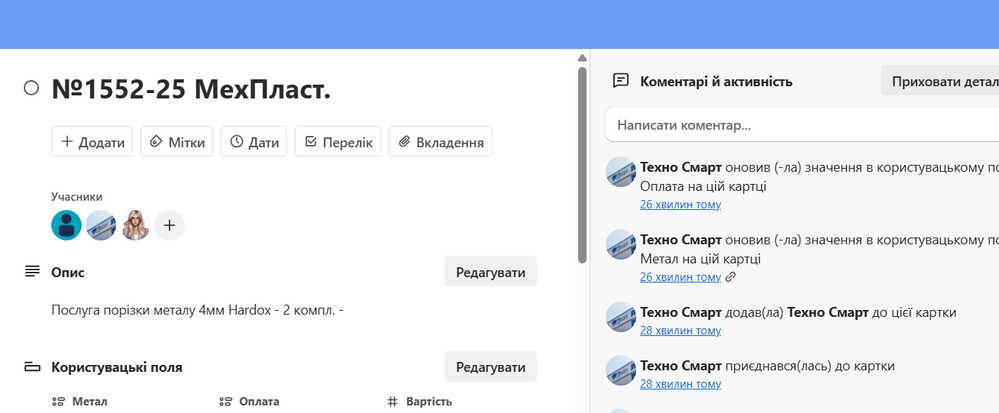The image size is (999, 413).
Task: Click the card title №1552-25 МехПласт
Action: pyautogui.click(x=191, y=90)
